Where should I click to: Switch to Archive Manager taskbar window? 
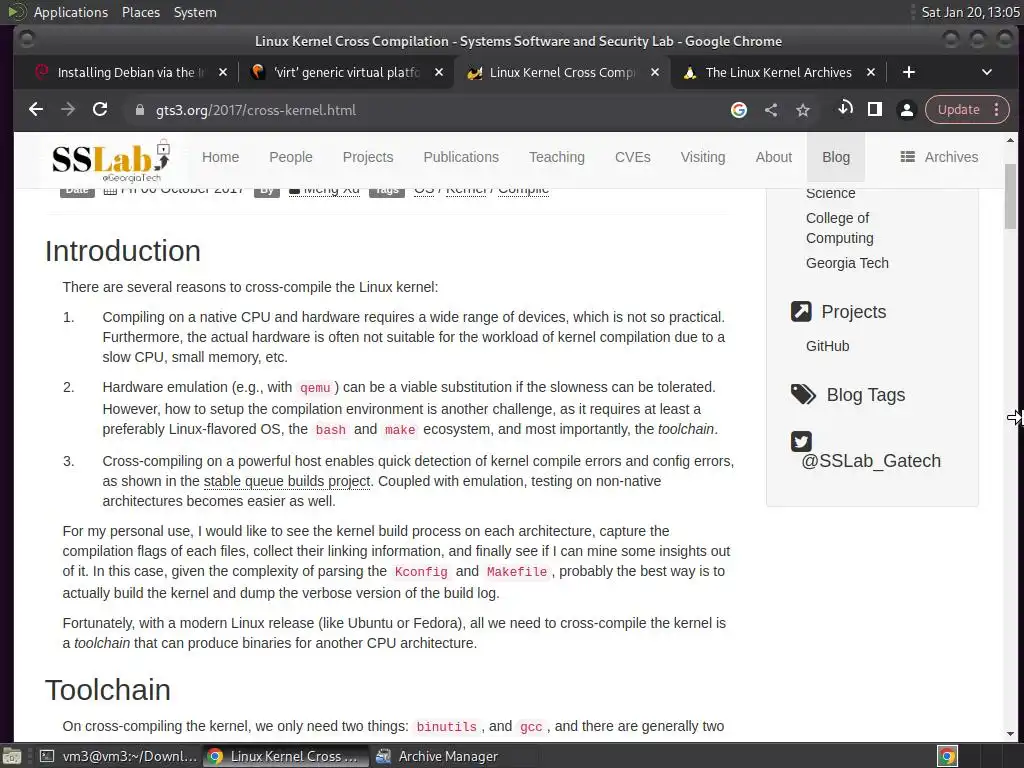click(436, 756)
